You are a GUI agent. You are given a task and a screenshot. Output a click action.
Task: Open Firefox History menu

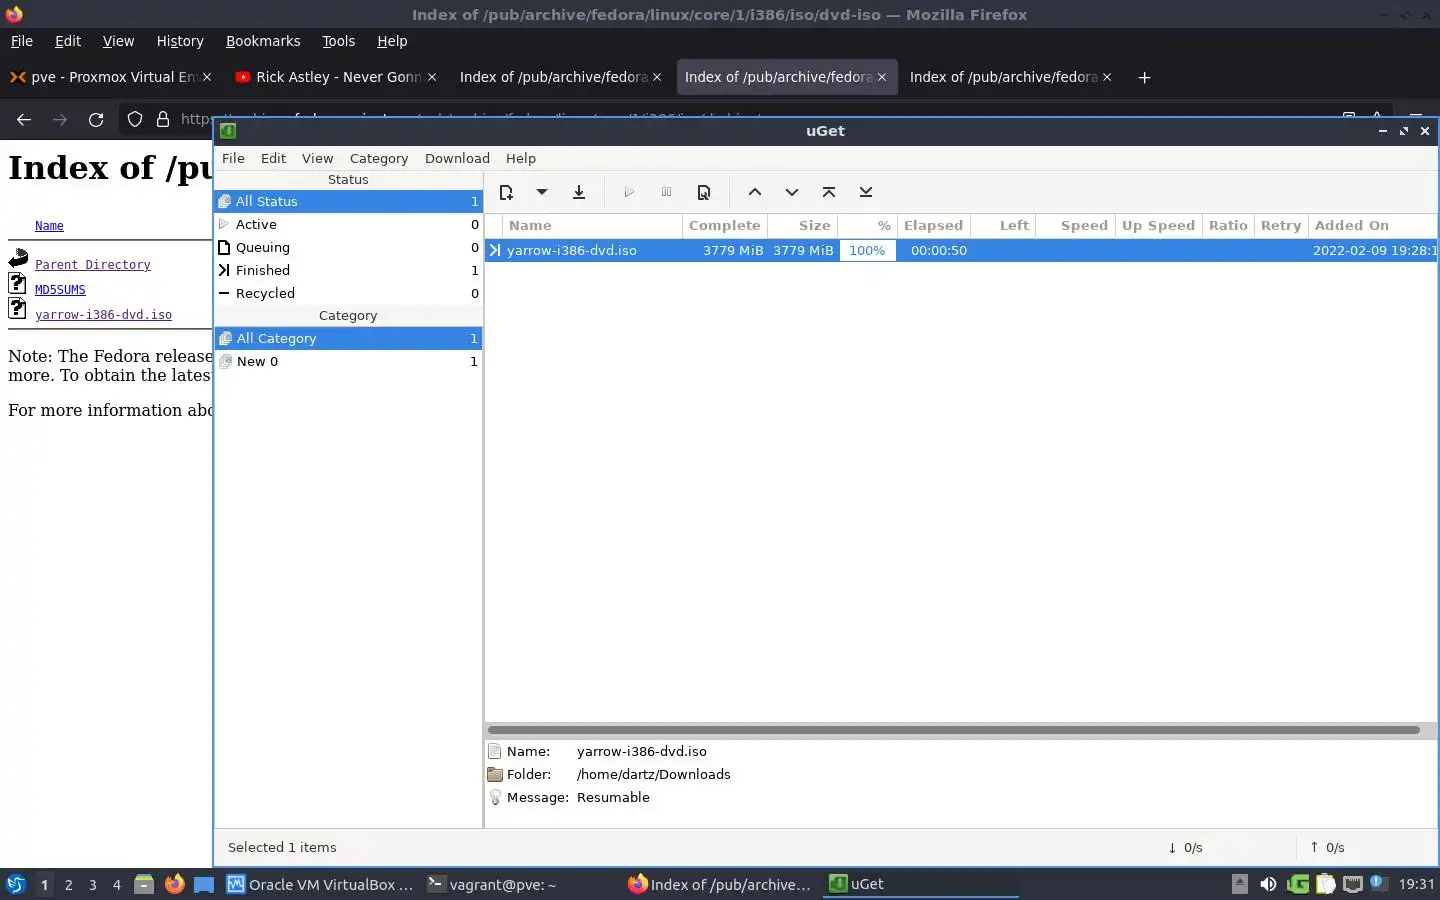(x=180, y=41)
